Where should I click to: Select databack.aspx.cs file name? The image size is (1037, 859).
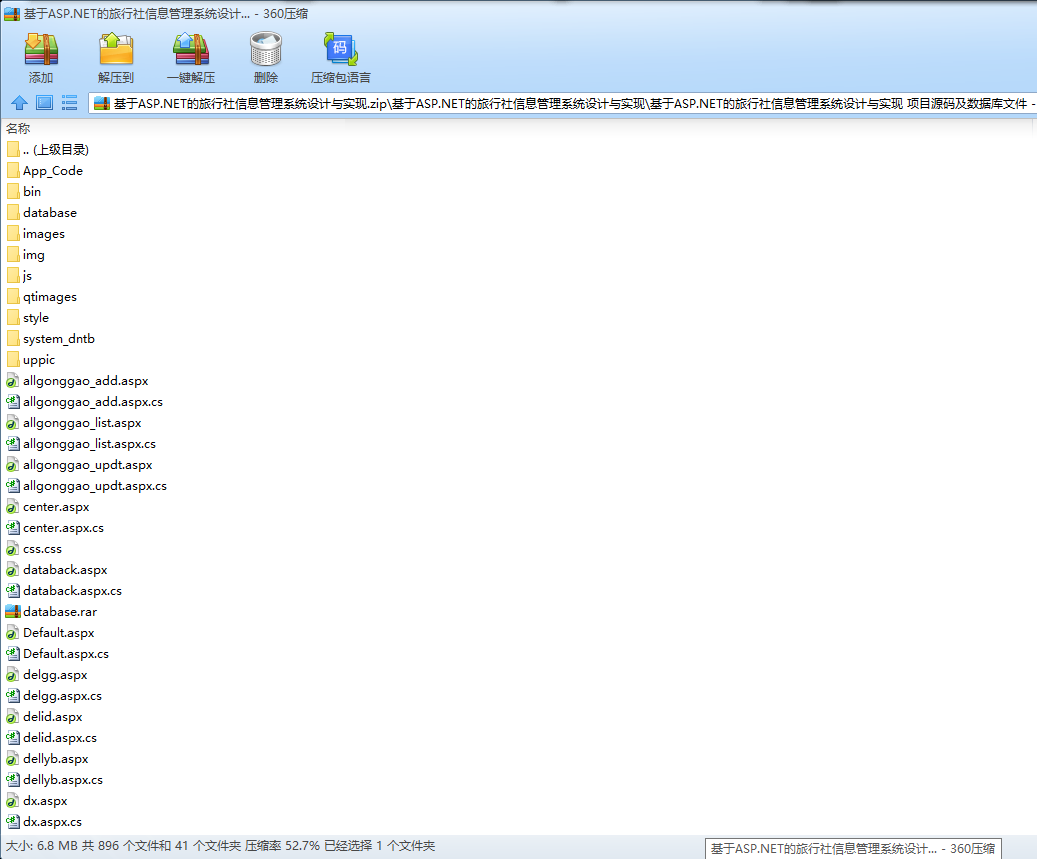72,591
